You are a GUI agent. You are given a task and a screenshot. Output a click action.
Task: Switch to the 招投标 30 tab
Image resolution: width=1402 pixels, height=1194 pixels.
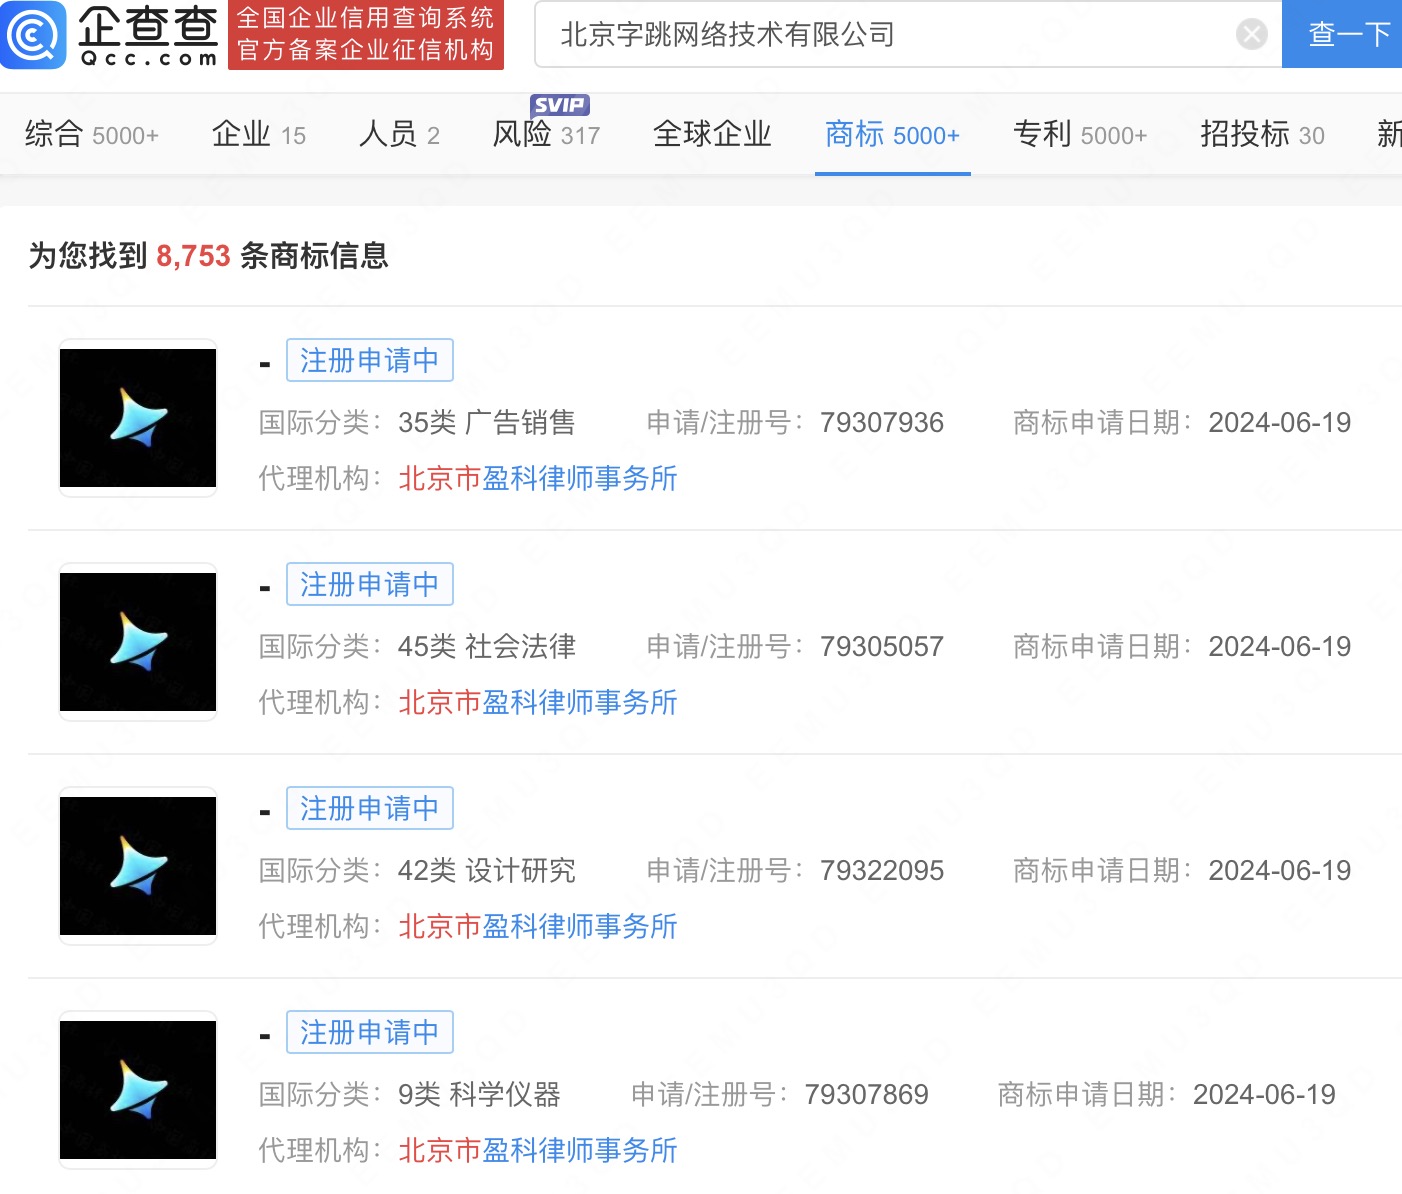coord(1262,134)
